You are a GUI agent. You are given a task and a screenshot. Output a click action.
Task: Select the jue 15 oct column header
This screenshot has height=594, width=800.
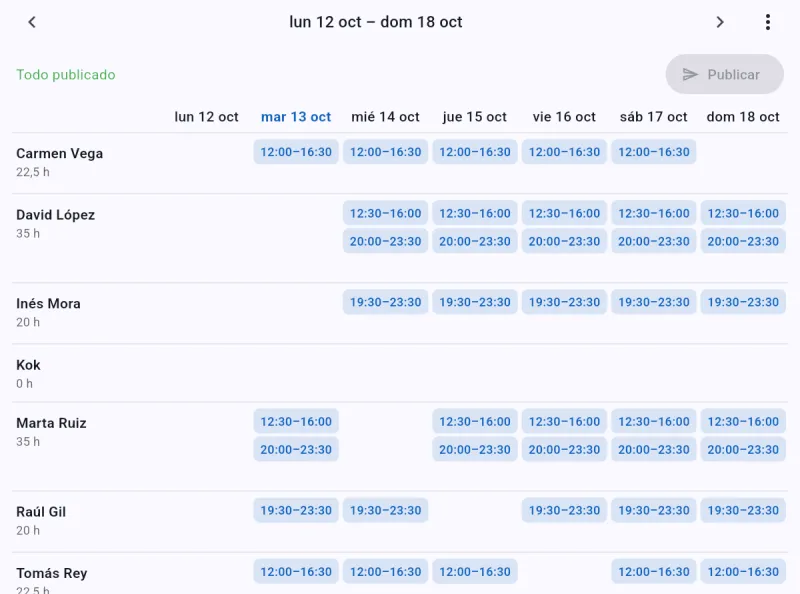tap(474, 117)
